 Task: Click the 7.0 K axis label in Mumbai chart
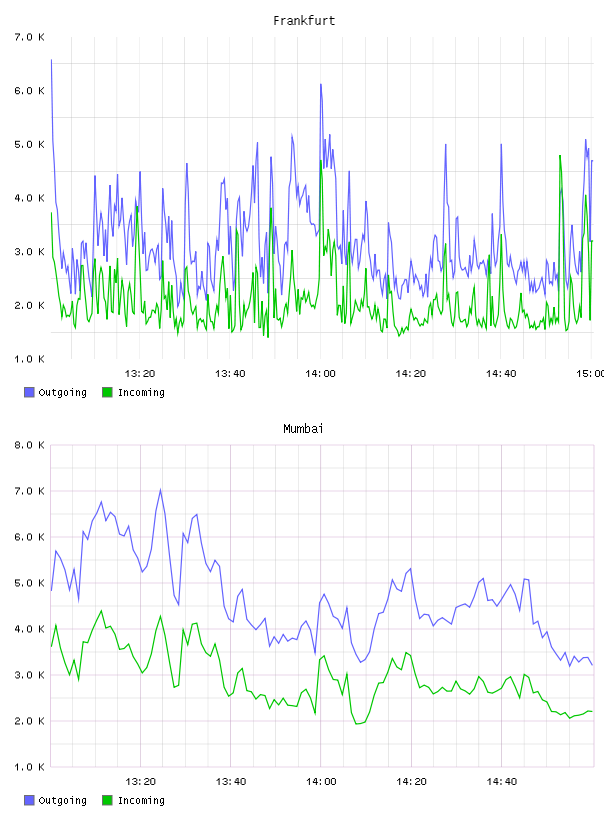tap(30, 491)
